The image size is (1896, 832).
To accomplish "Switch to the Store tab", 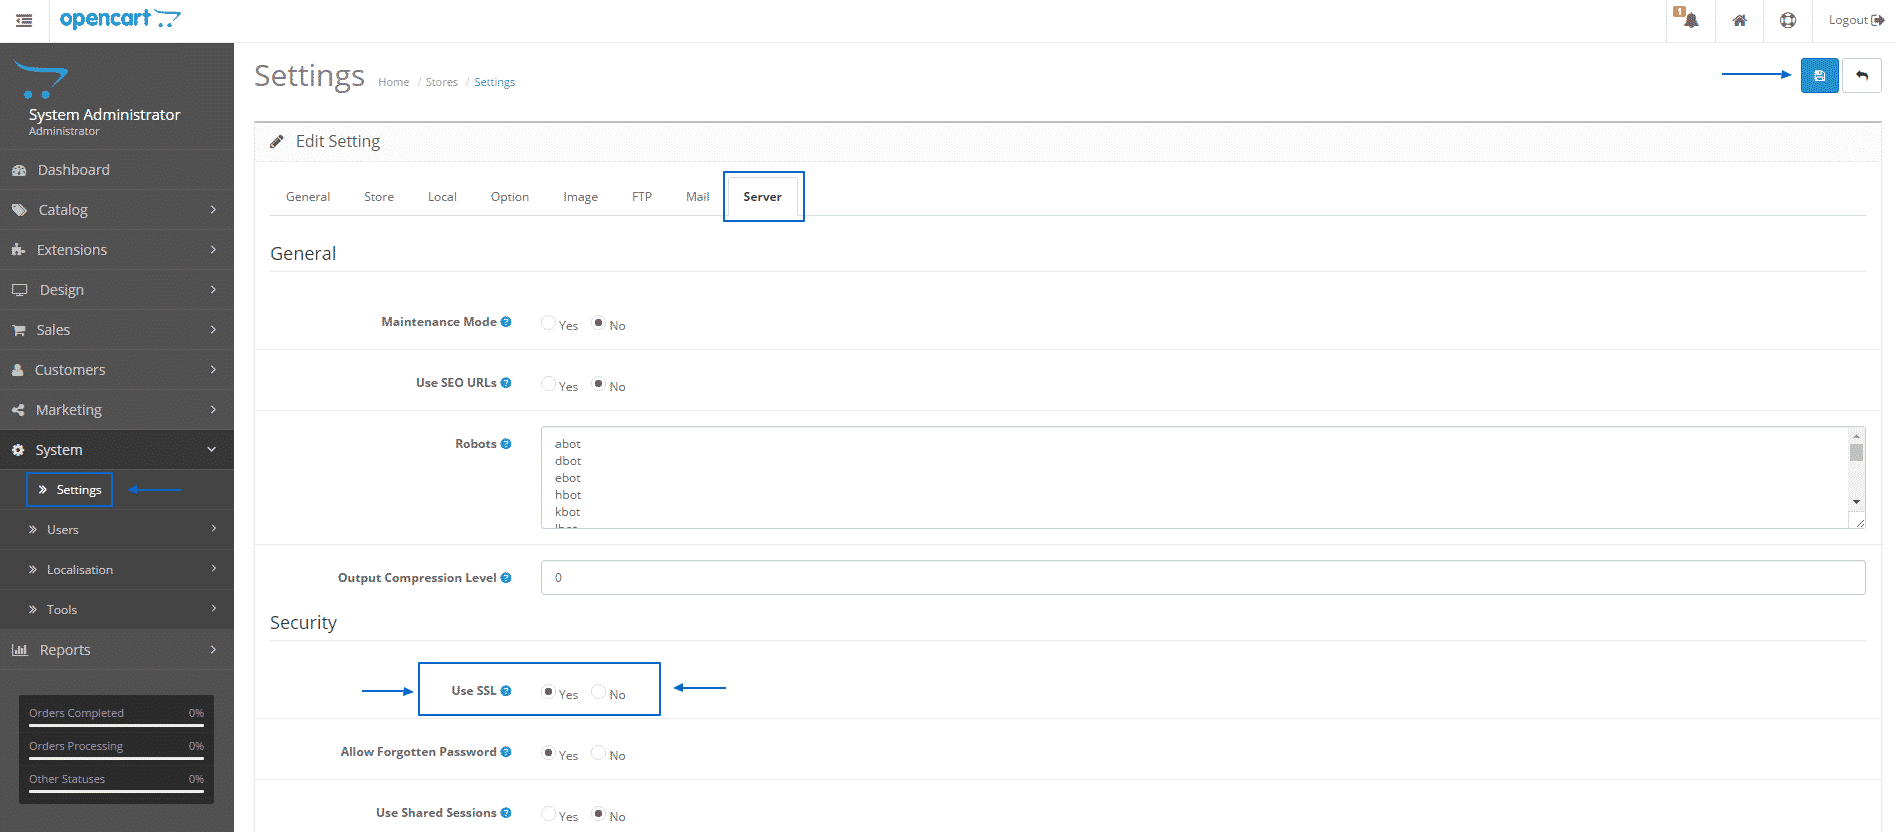I will click(x=379, y=197).
